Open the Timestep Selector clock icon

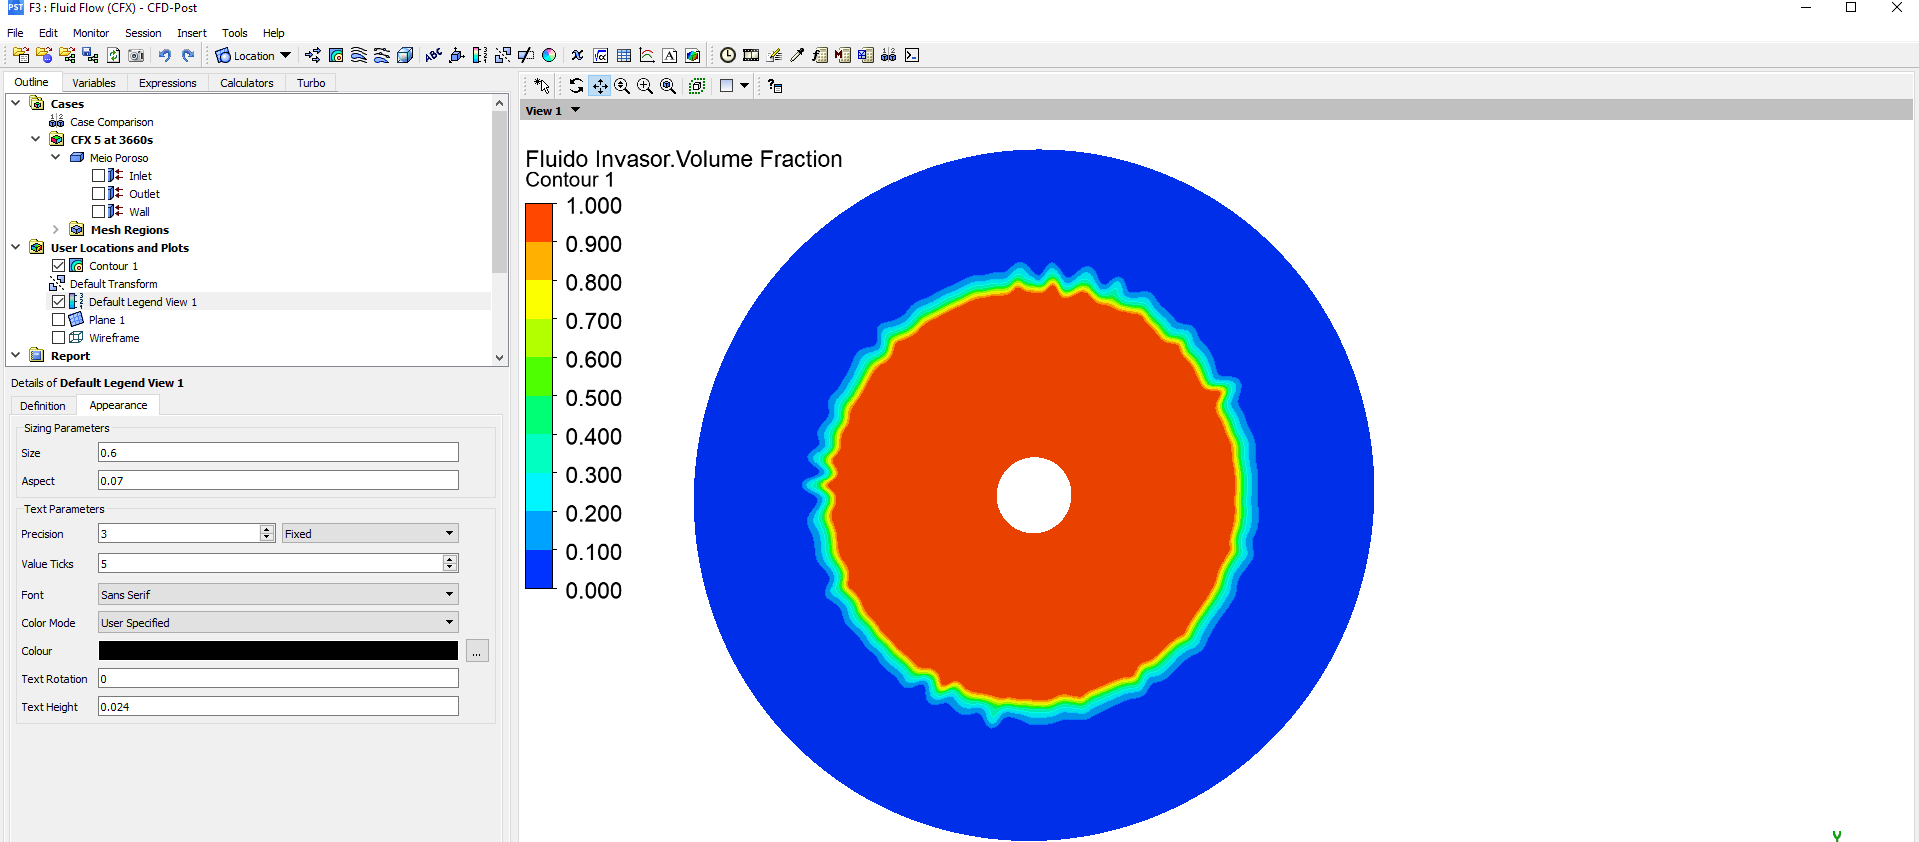click(x=728, y=56)
